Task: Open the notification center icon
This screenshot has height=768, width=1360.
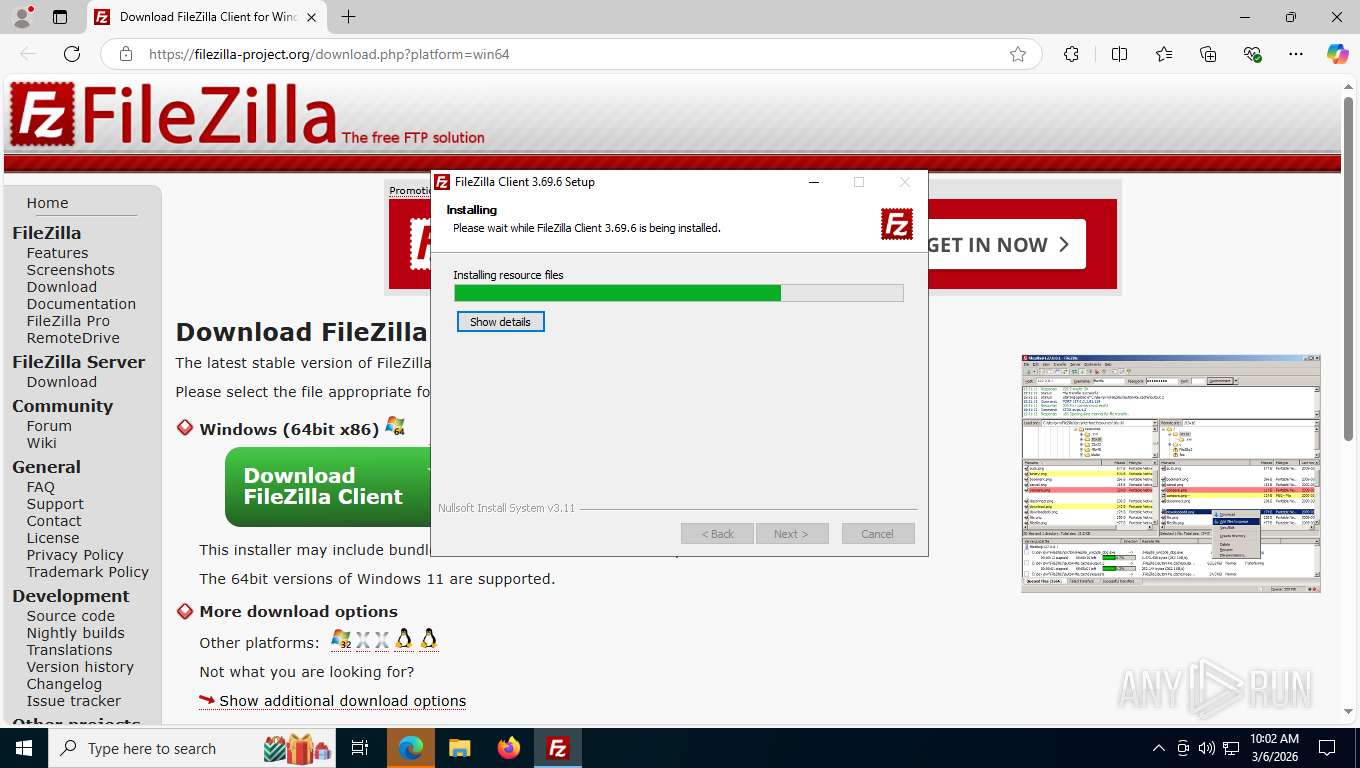Action: (x=1327, y=748)
